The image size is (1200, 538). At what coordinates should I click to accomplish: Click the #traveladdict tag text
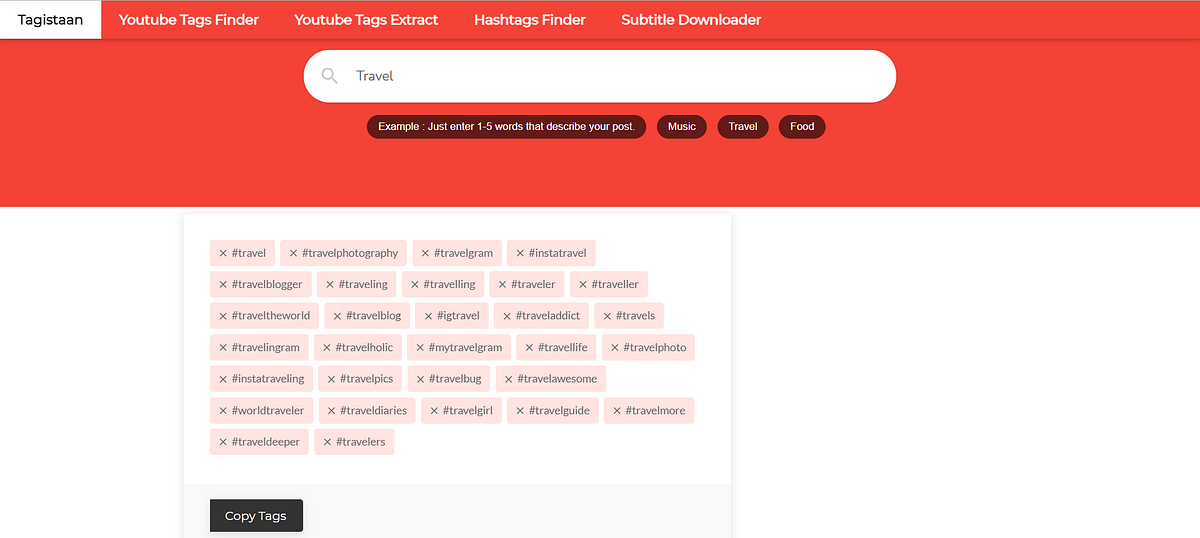[x=548, y=316]
